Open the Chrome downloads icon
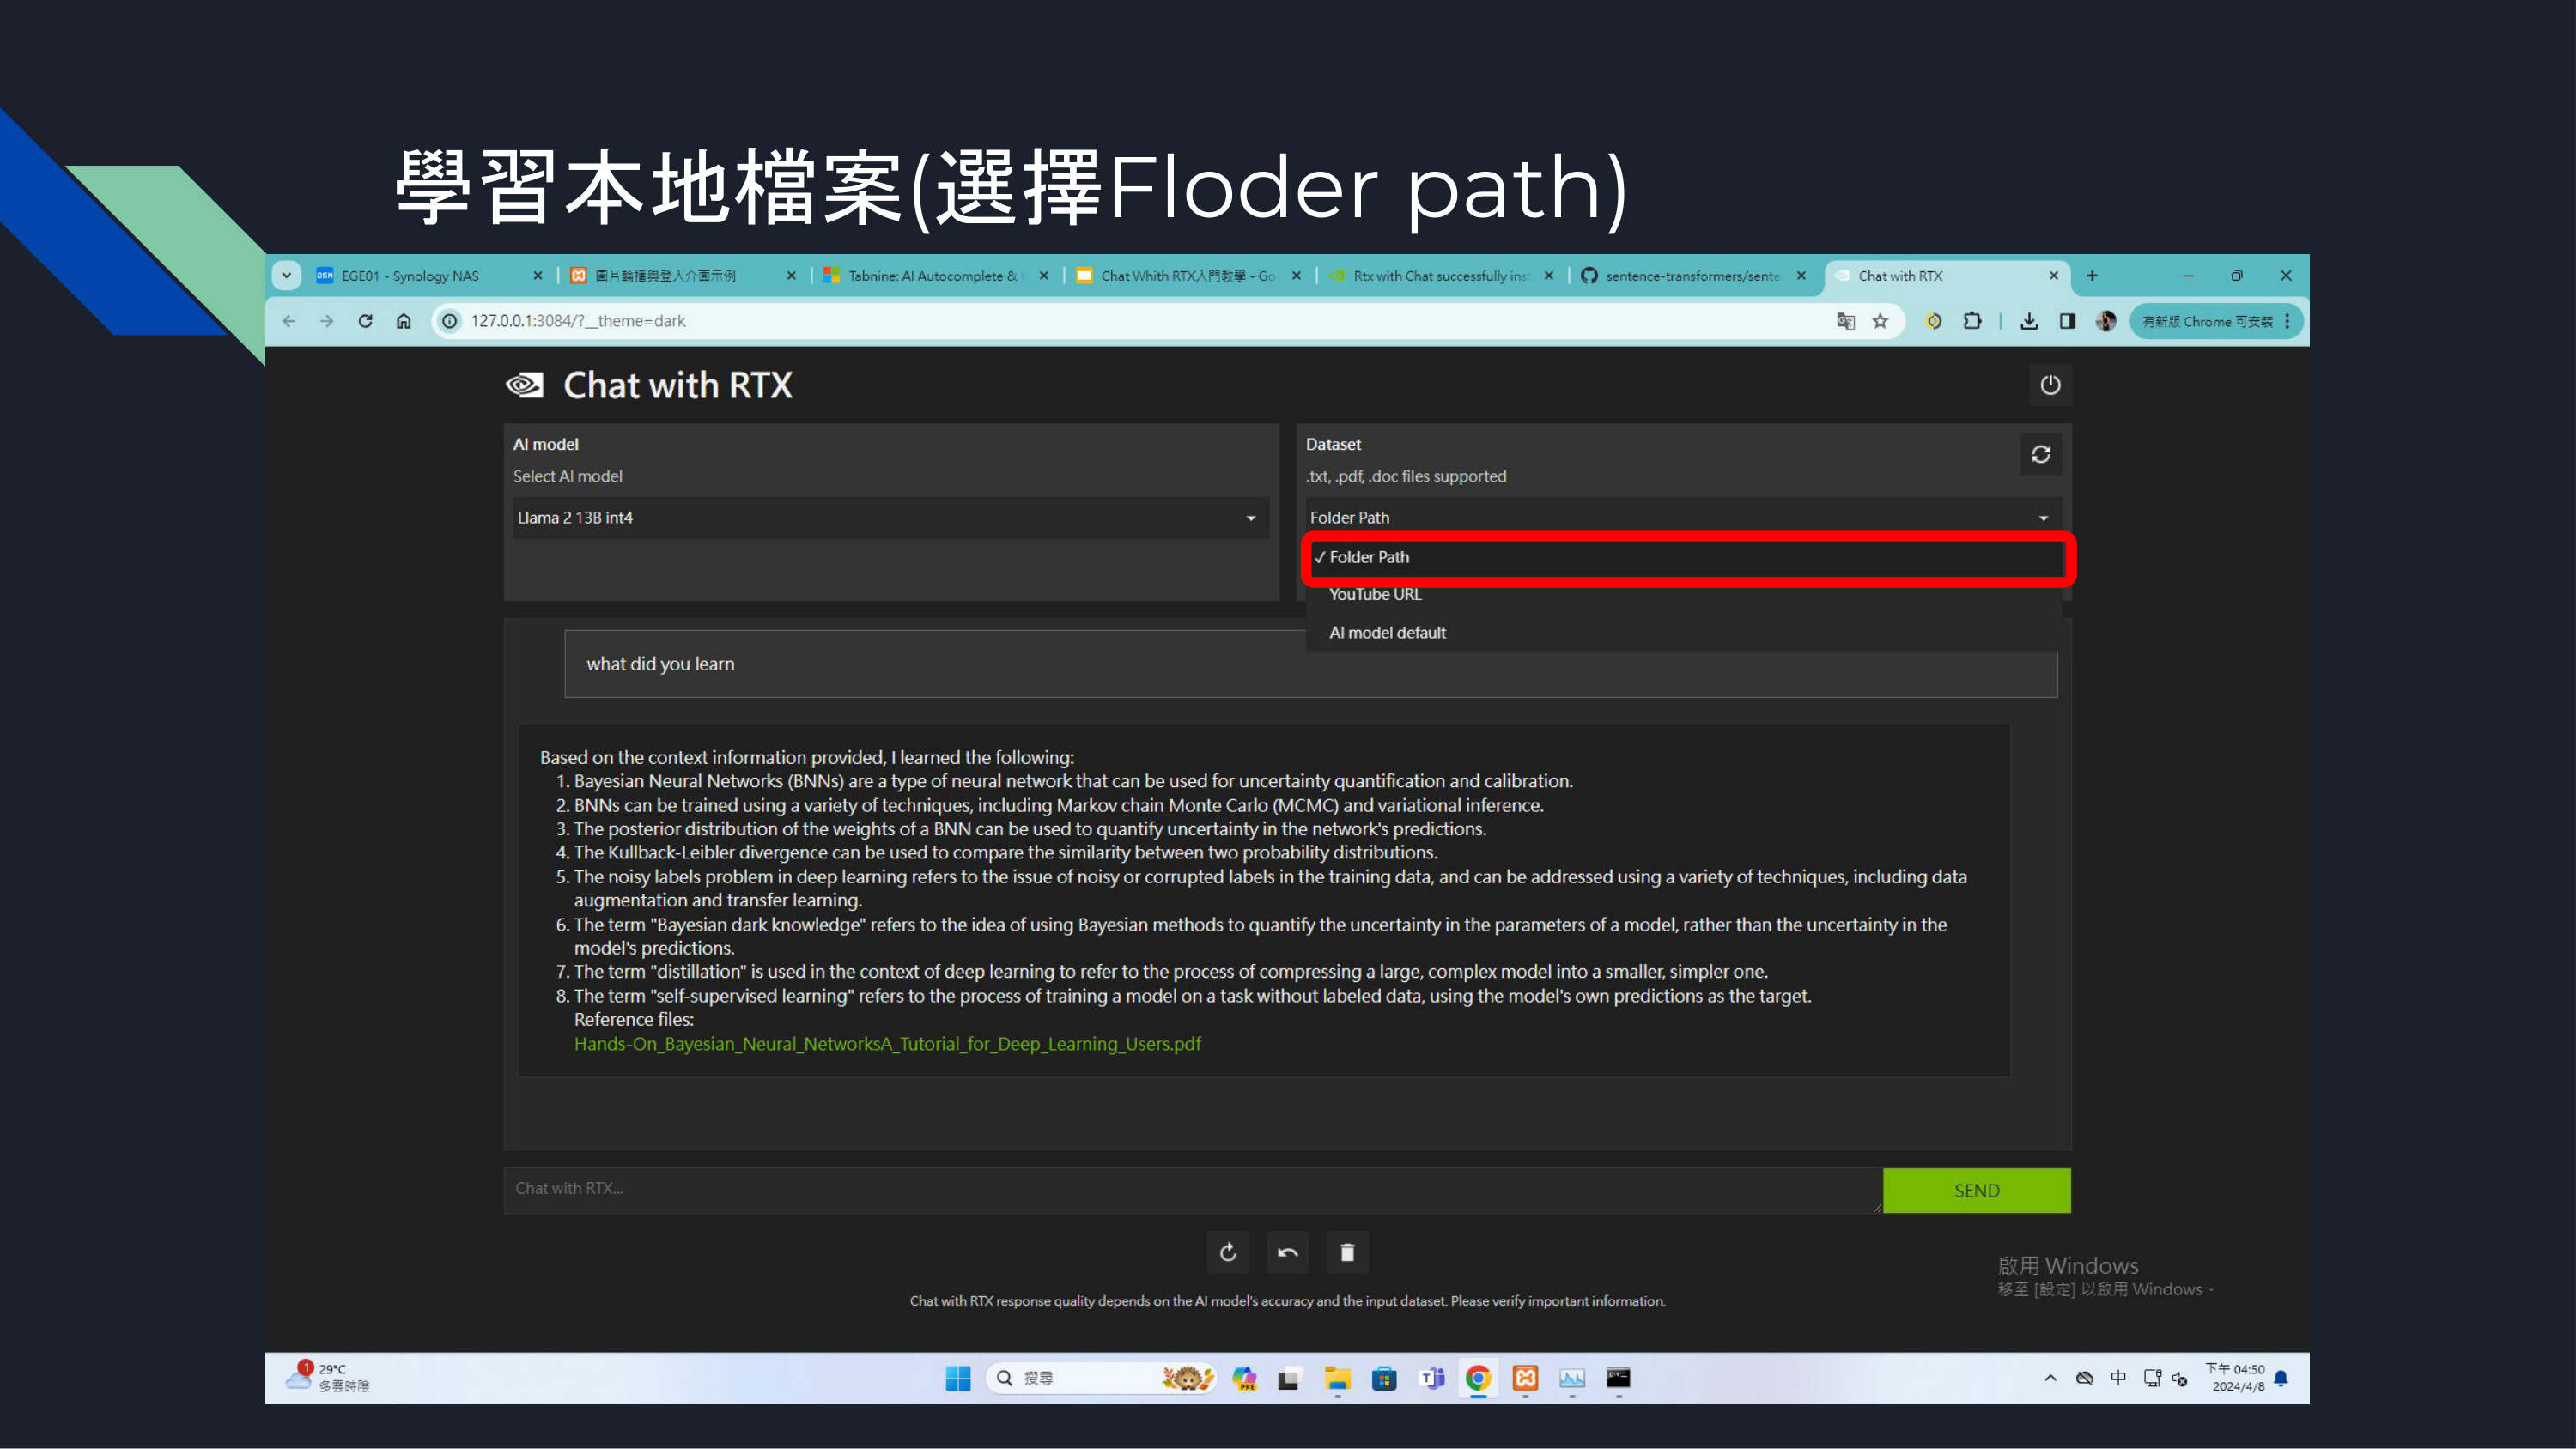 pos(2029,321)
